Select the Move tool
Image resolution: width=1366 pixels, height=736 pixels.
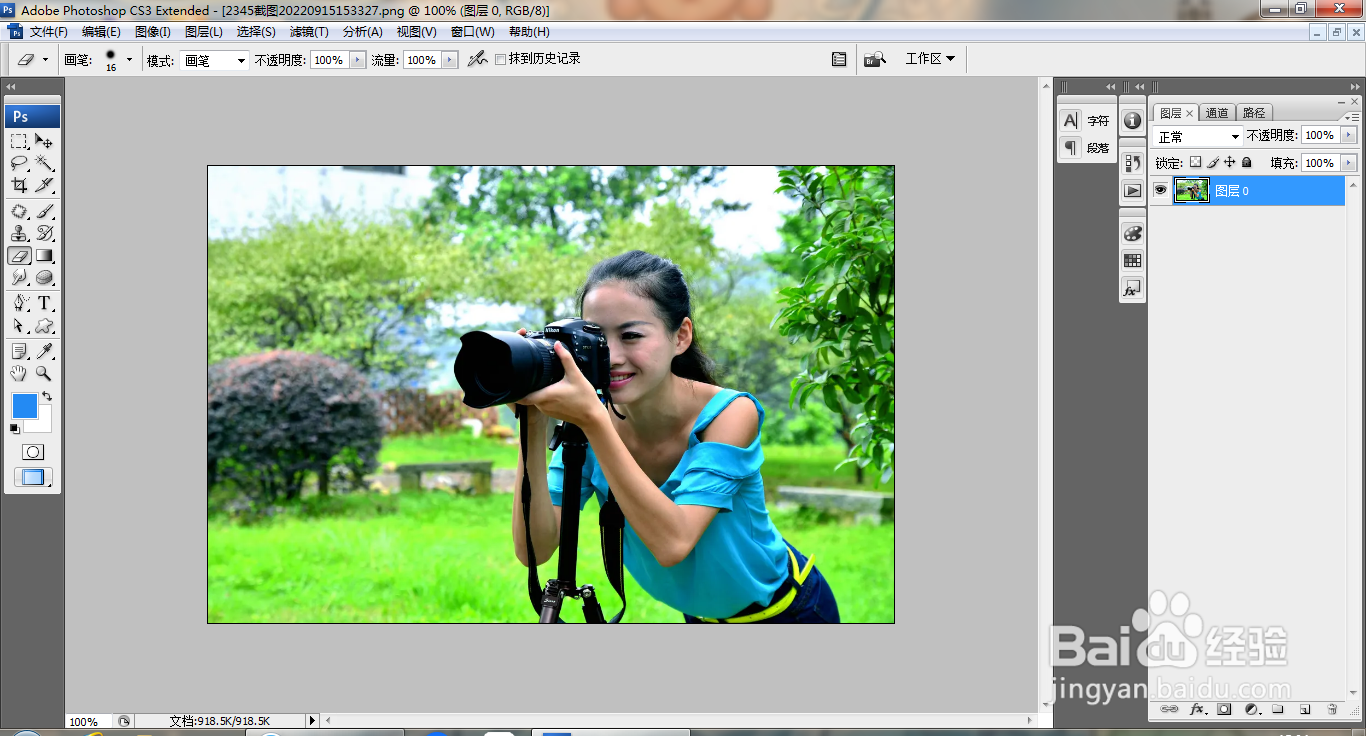click(45, 141)
